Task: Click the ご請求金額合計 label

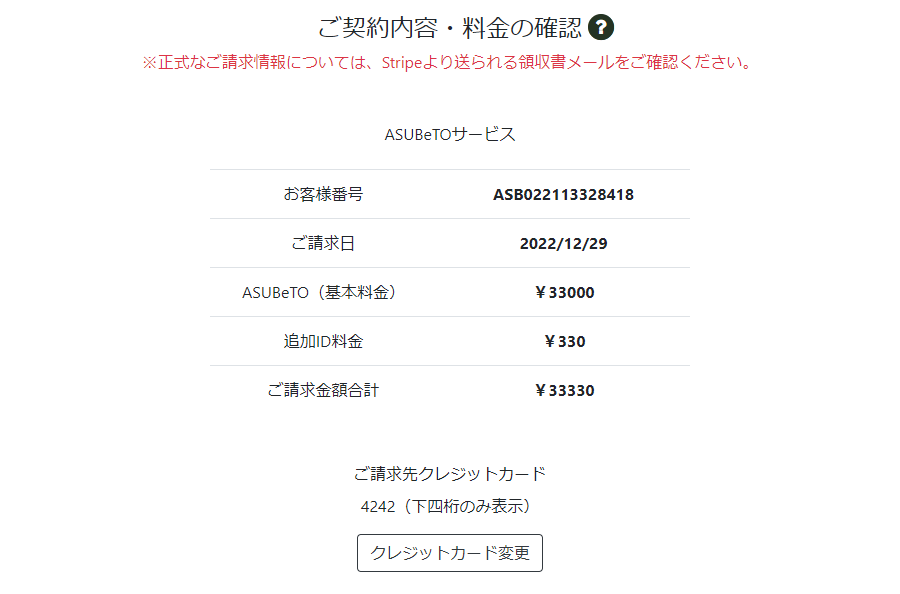Action: pyautogui.click(x=323, y=391)
